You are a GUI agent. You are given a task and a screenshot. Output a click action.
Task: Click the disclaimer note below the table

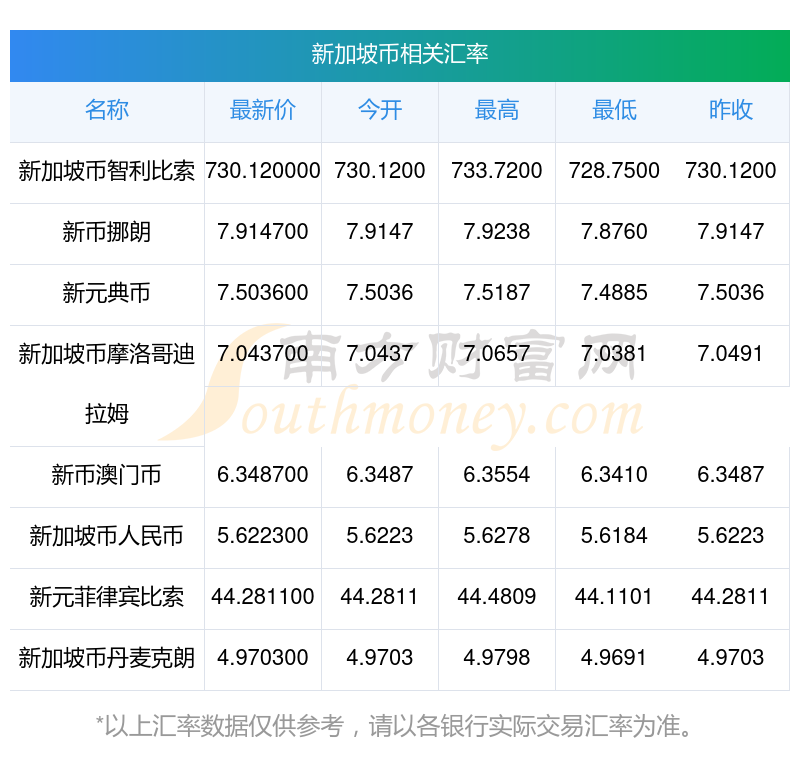click(394, 726)
